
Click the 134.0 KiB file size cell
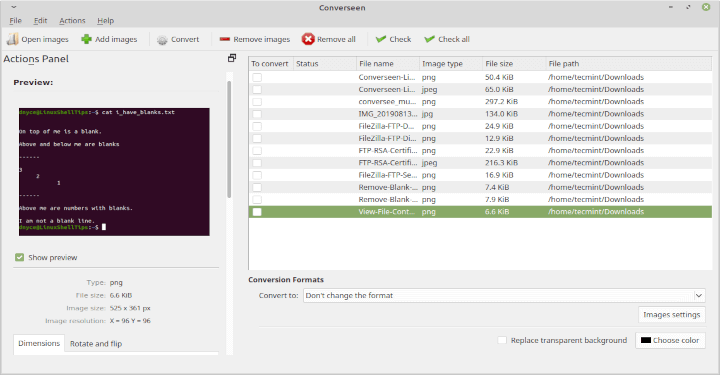[x=501, y=114]
